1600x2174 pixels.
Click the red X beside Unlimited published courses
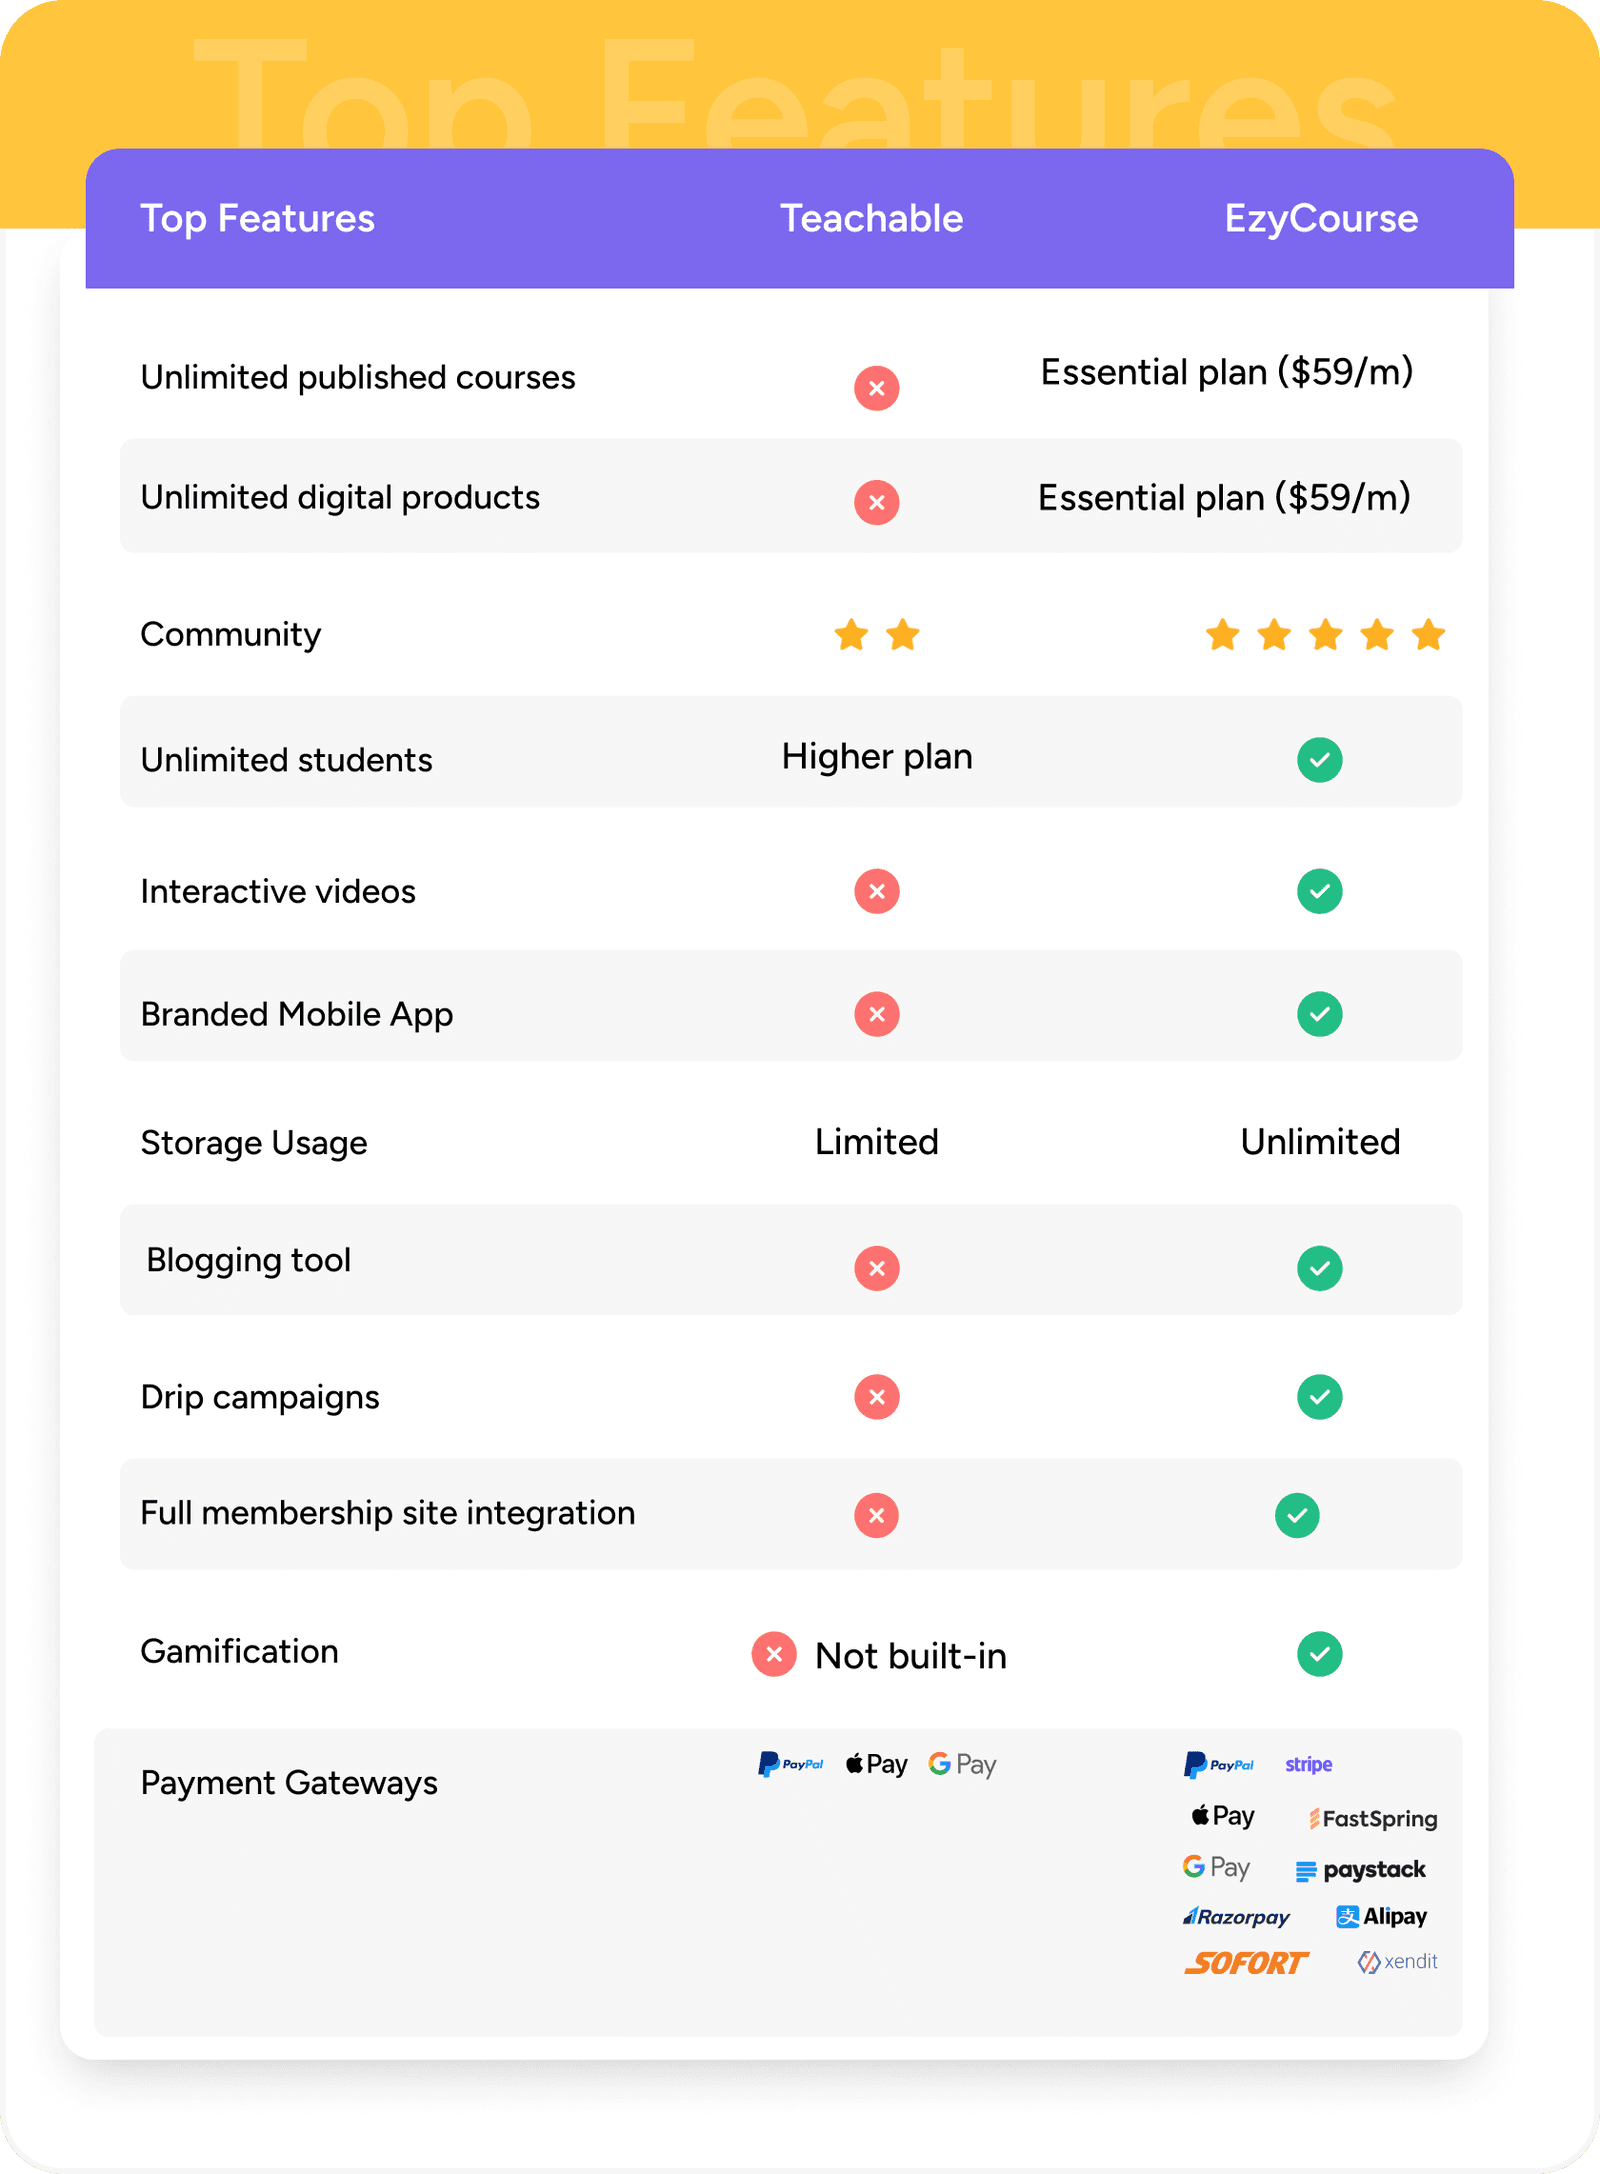(x=876, y=388)
